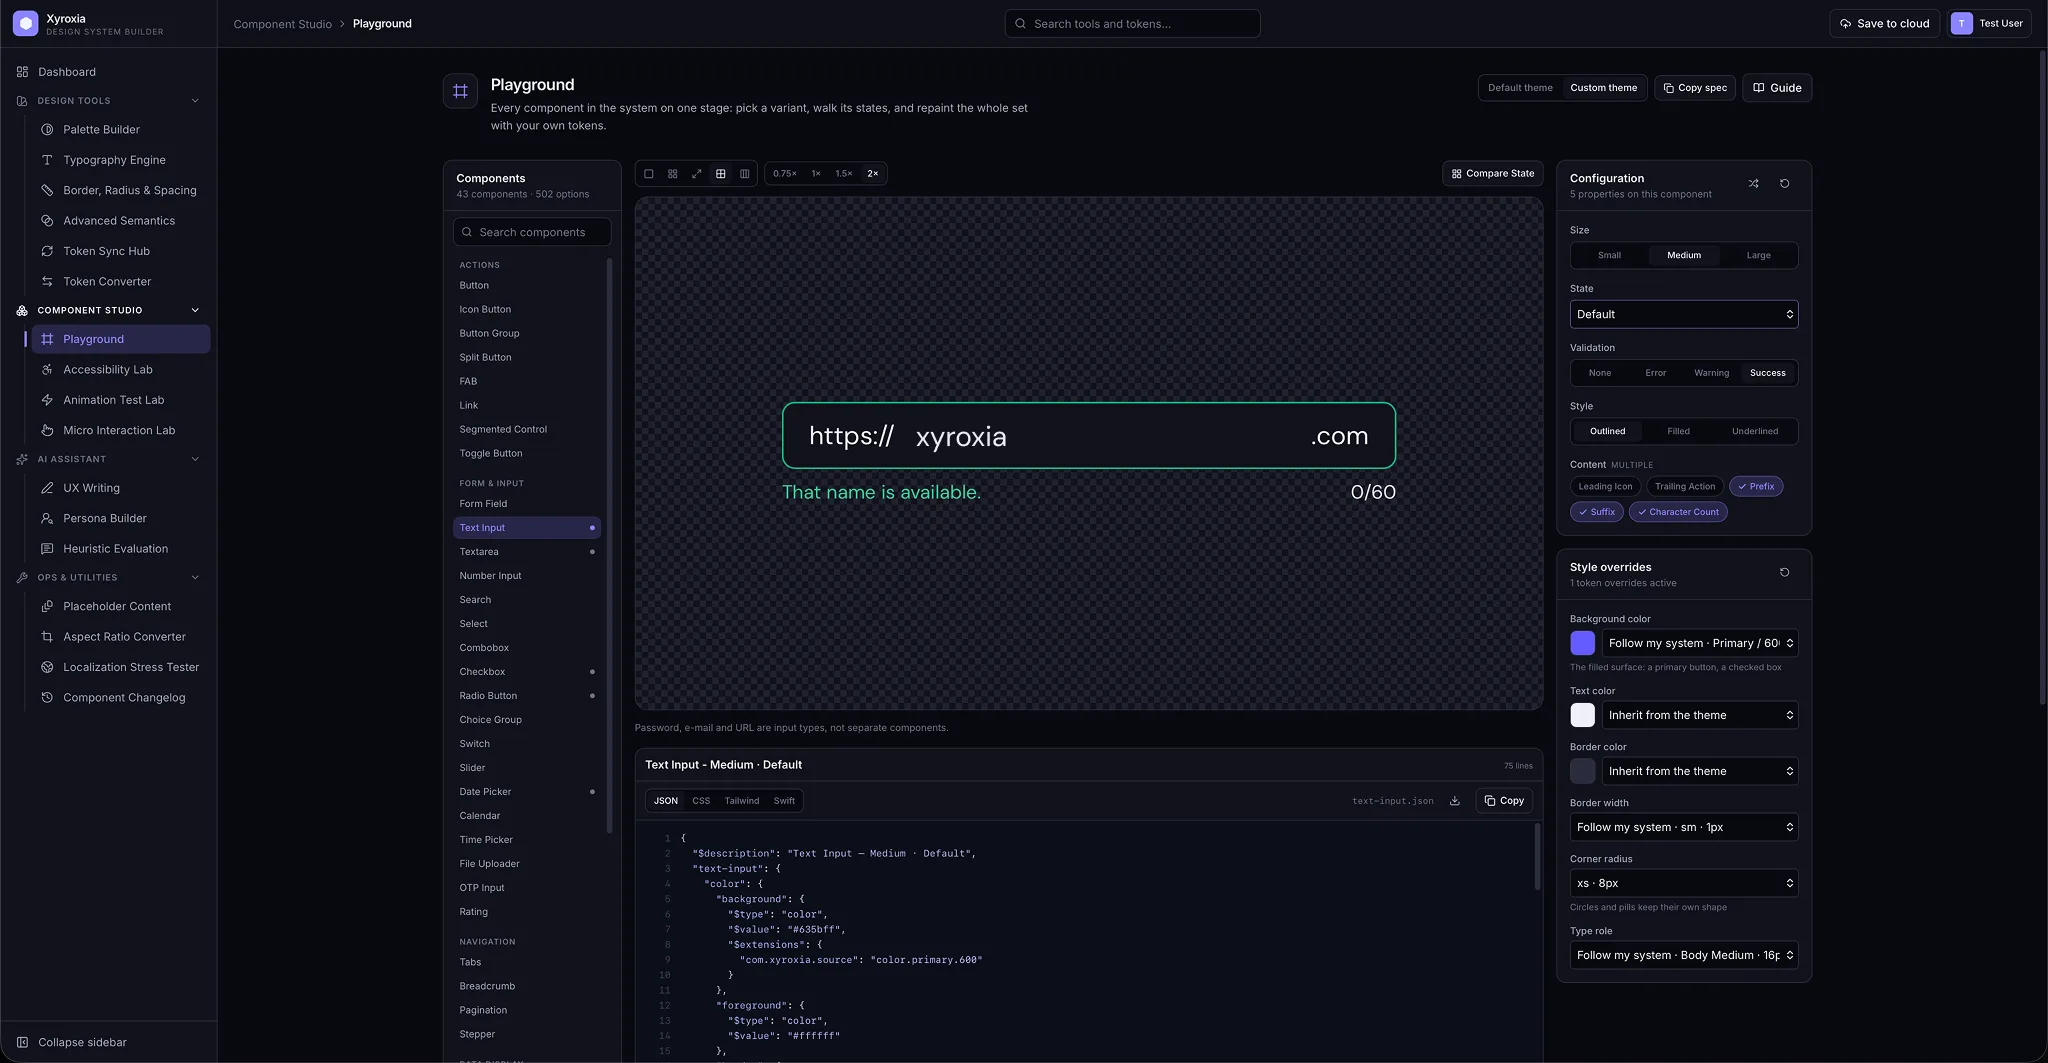Open Token Sync Hub
Viewport: 2048px width, 1063px height.
click(120, 251)
